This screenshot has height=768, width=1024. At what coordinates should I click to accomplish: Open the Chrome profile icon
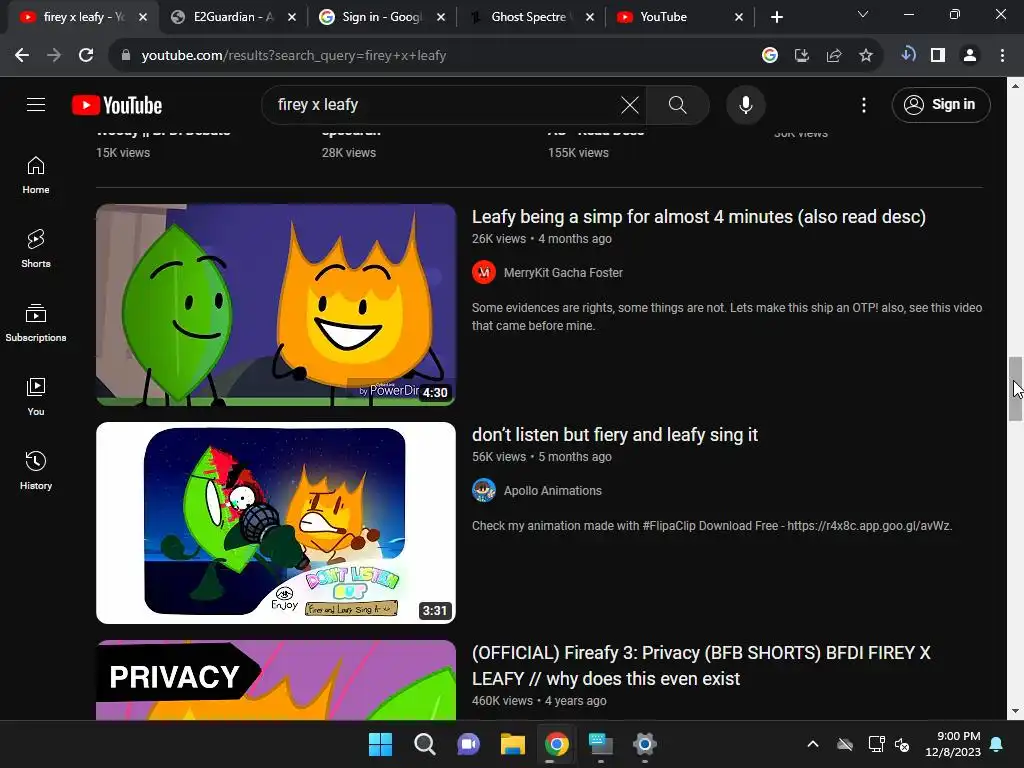(x=970, y=56)
